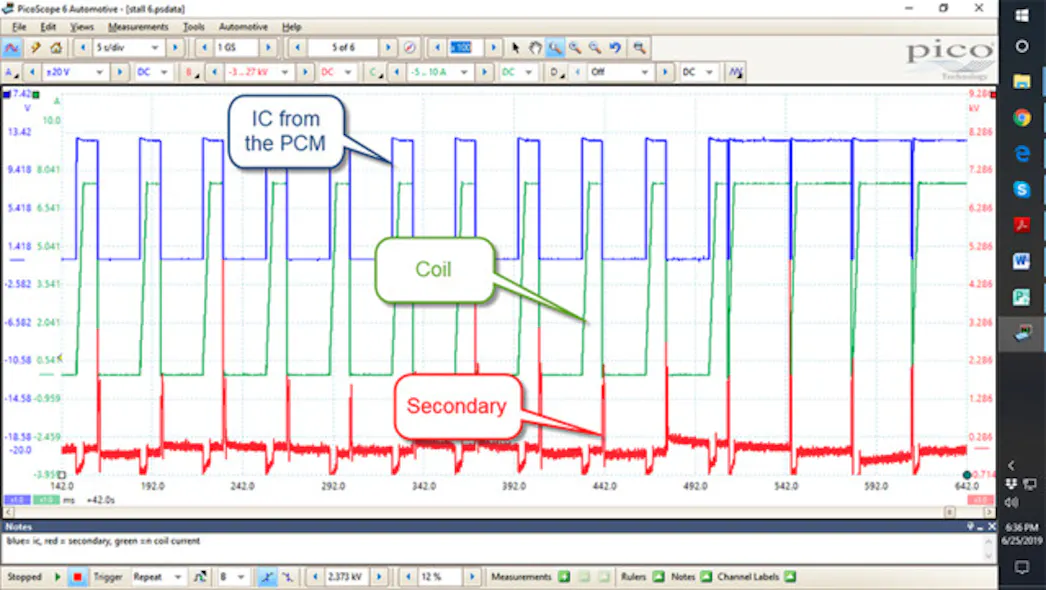Decrease timebase with left arrow

pyautogui.click(x=83, y=48)
